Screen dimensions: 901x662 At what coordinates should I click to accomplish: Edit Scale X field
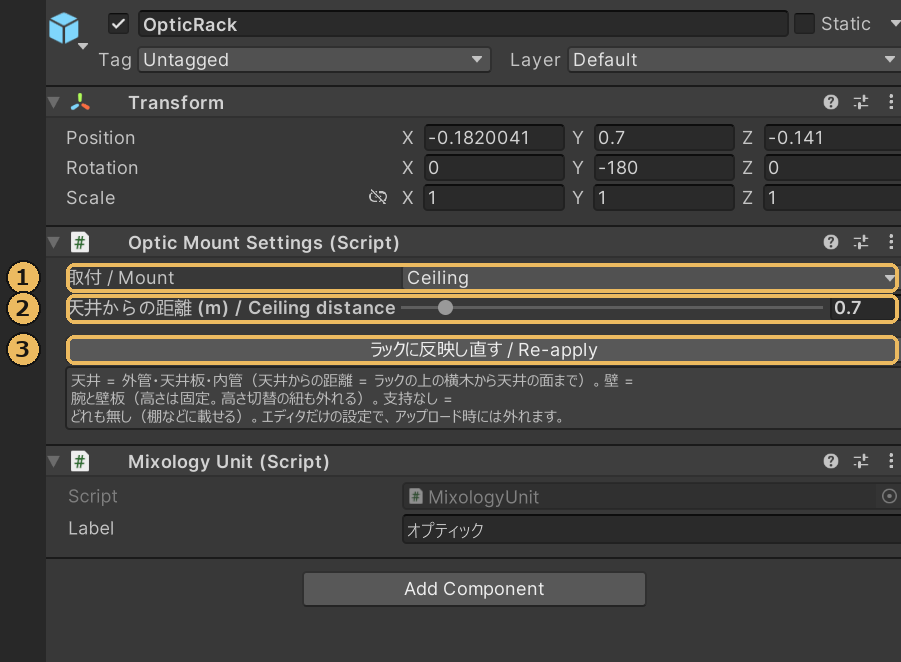pyautogui.click(x=494, y=198)
